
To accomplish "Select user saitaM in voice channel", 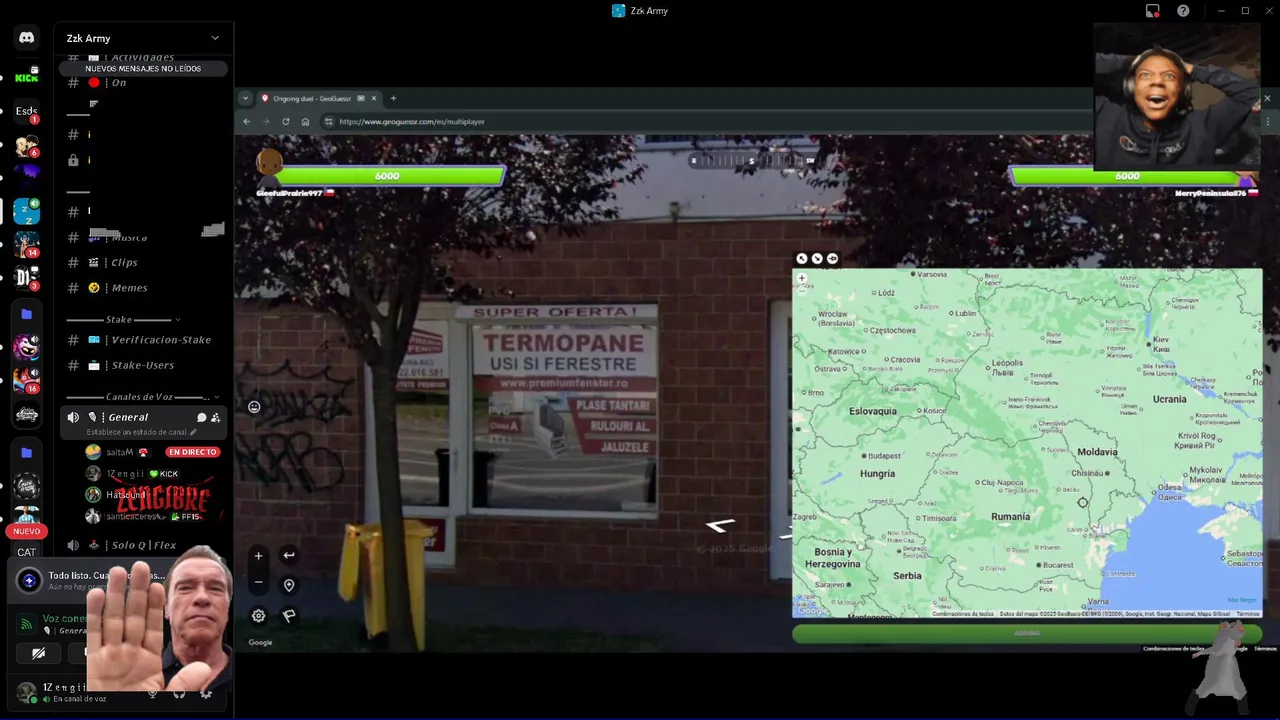I will tap(120, 452).
